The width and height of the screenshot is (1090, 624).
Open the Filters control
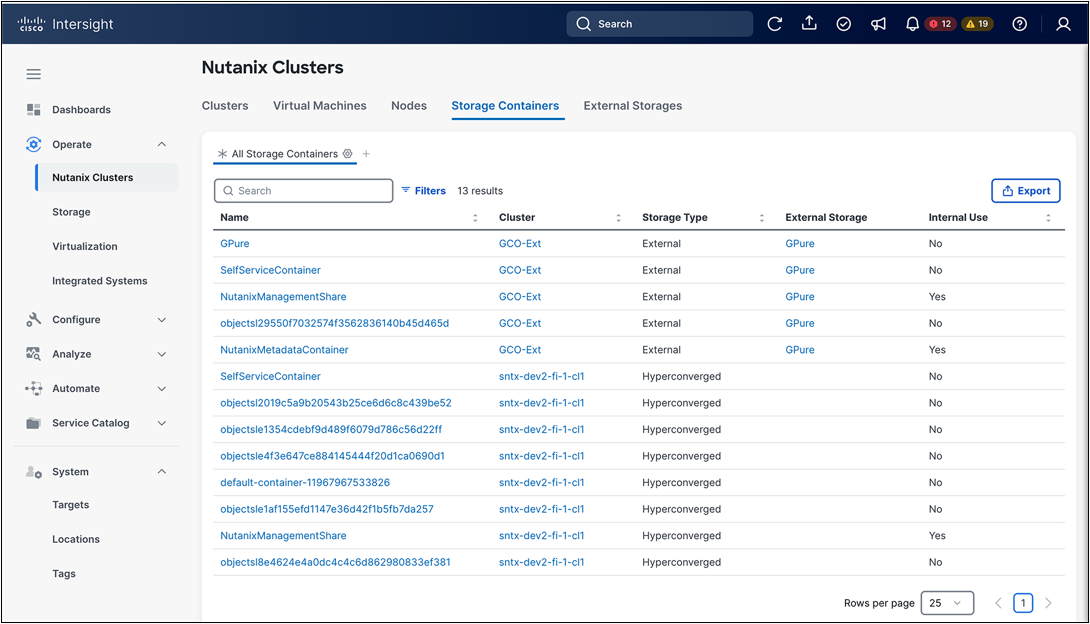coord(423,190)
